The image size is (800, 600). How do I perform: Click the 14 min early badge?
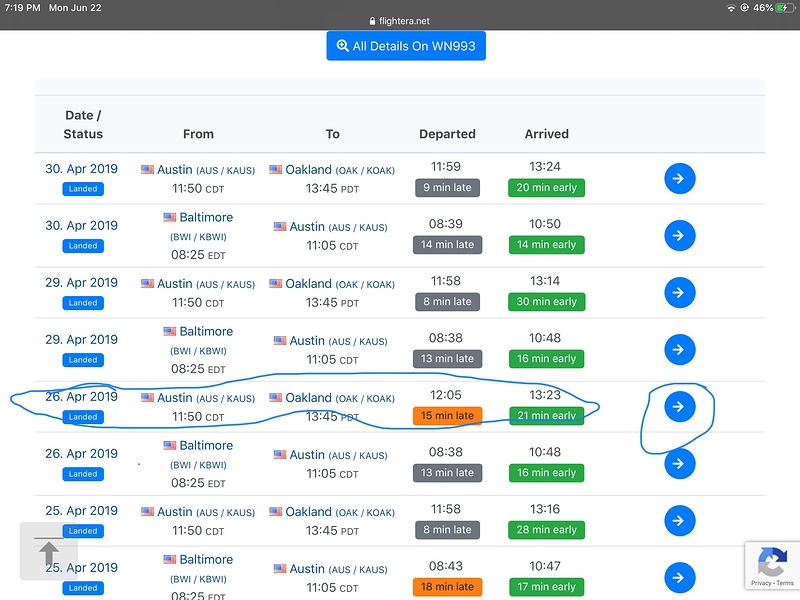546,245
